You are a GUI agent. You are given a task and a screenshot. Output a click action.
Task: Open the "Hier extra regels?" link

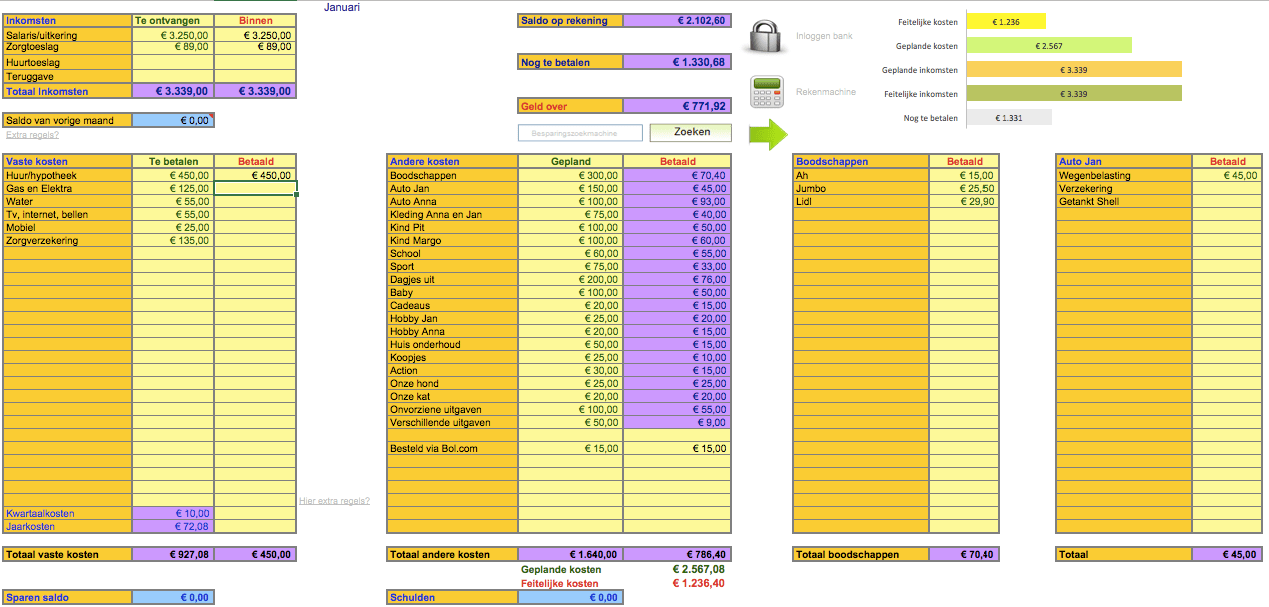click(334, 501)
